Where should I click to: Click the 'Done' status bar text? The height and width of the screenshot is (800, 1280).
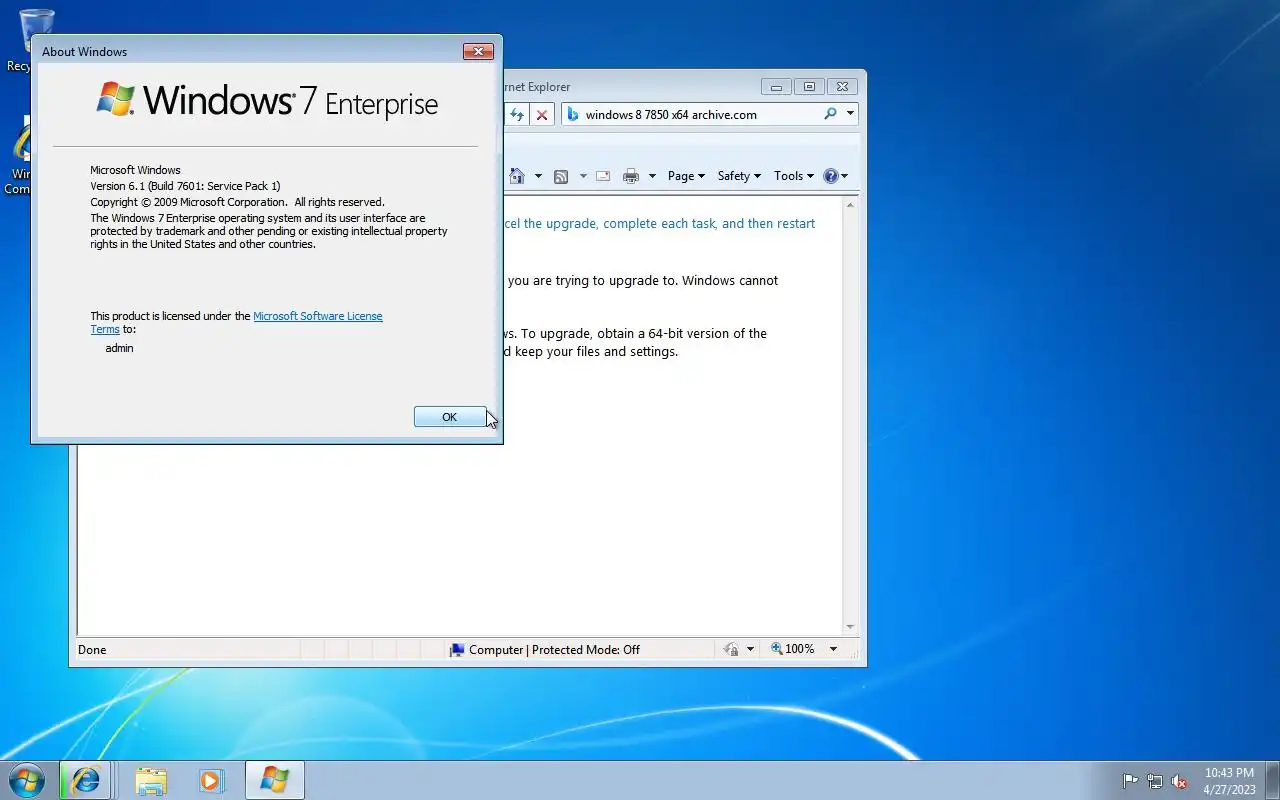point(92,650)
